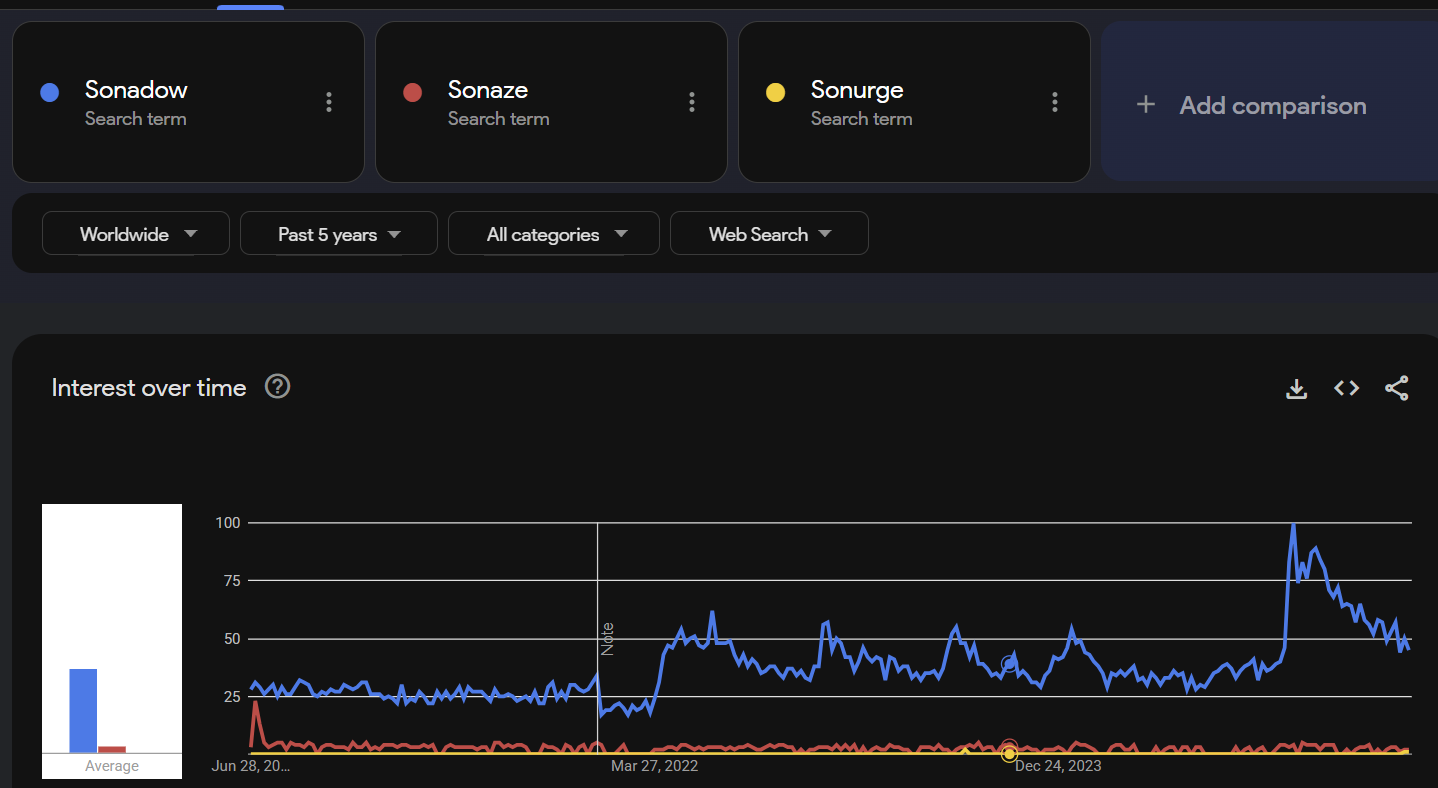
Task: Click the Mar 27, 2022 date label
Action: tap(654, 766)
